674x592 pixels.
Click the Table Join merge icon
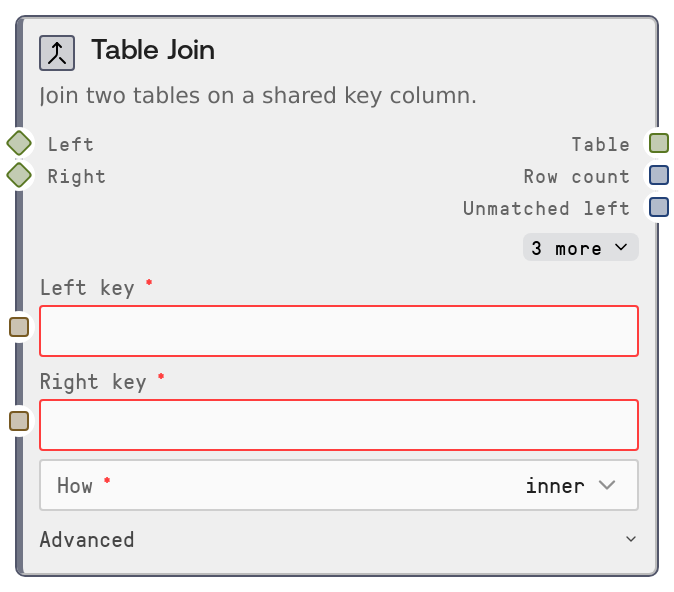[57, 52]
